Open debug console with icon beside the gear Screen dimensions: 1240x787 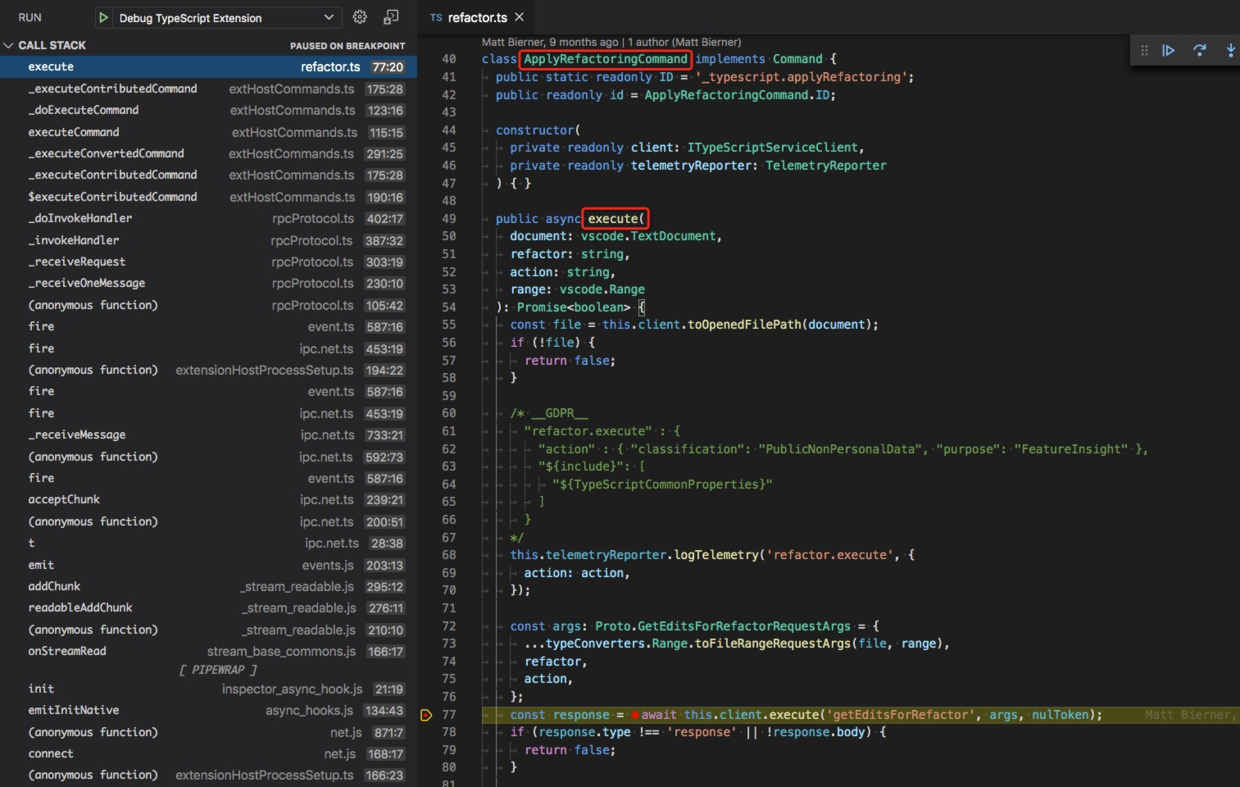(x=391, y=17)
